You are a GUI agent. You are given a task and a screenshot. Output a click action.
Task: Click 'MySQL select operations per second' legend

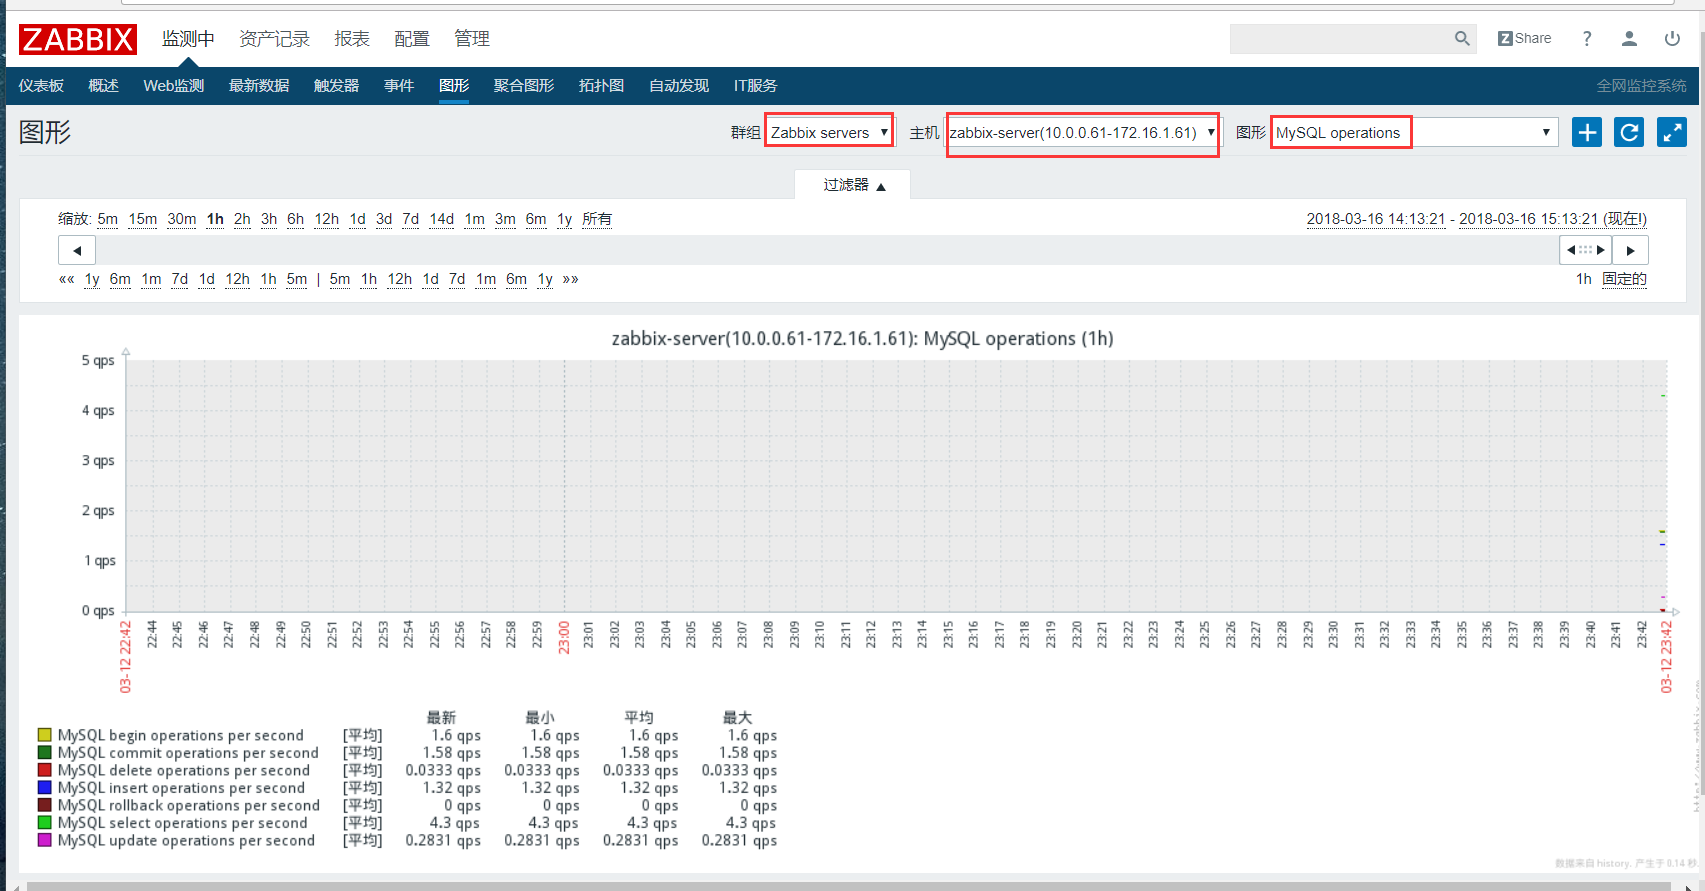pyautogui.click(x=183, y=823)
